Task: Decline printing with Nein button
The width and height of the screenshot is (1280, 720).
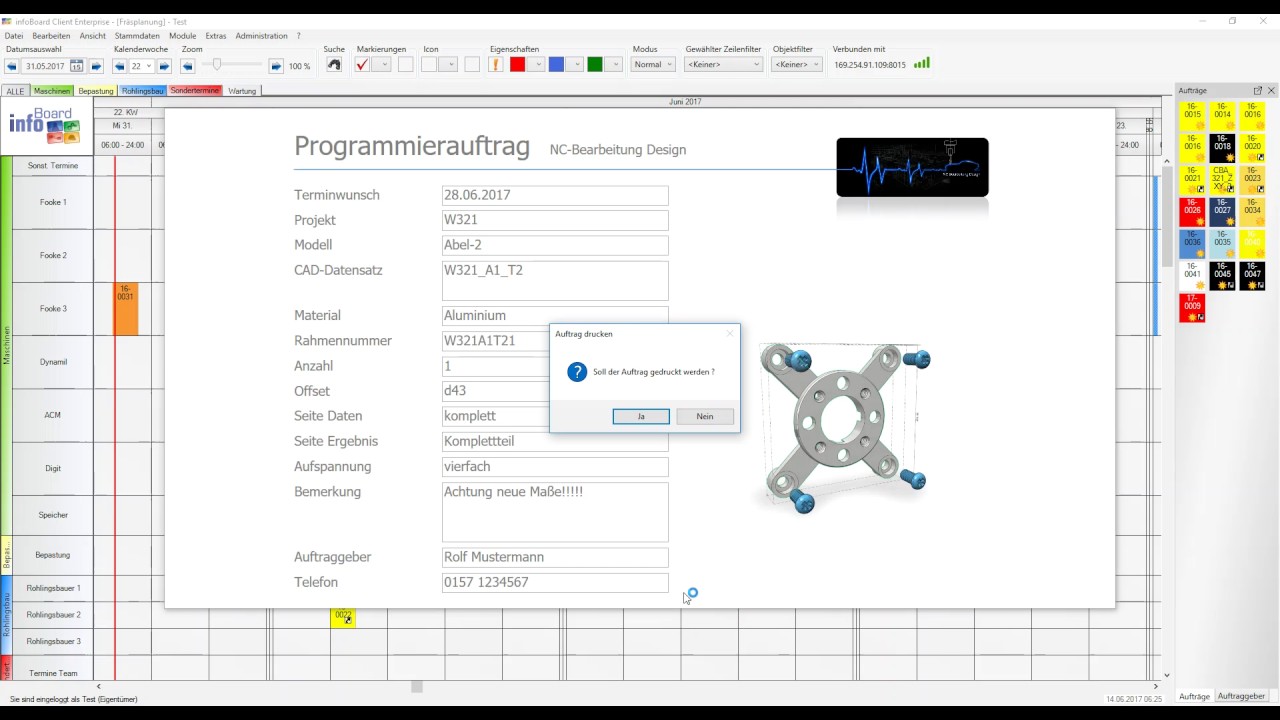Action: point(705,416)
